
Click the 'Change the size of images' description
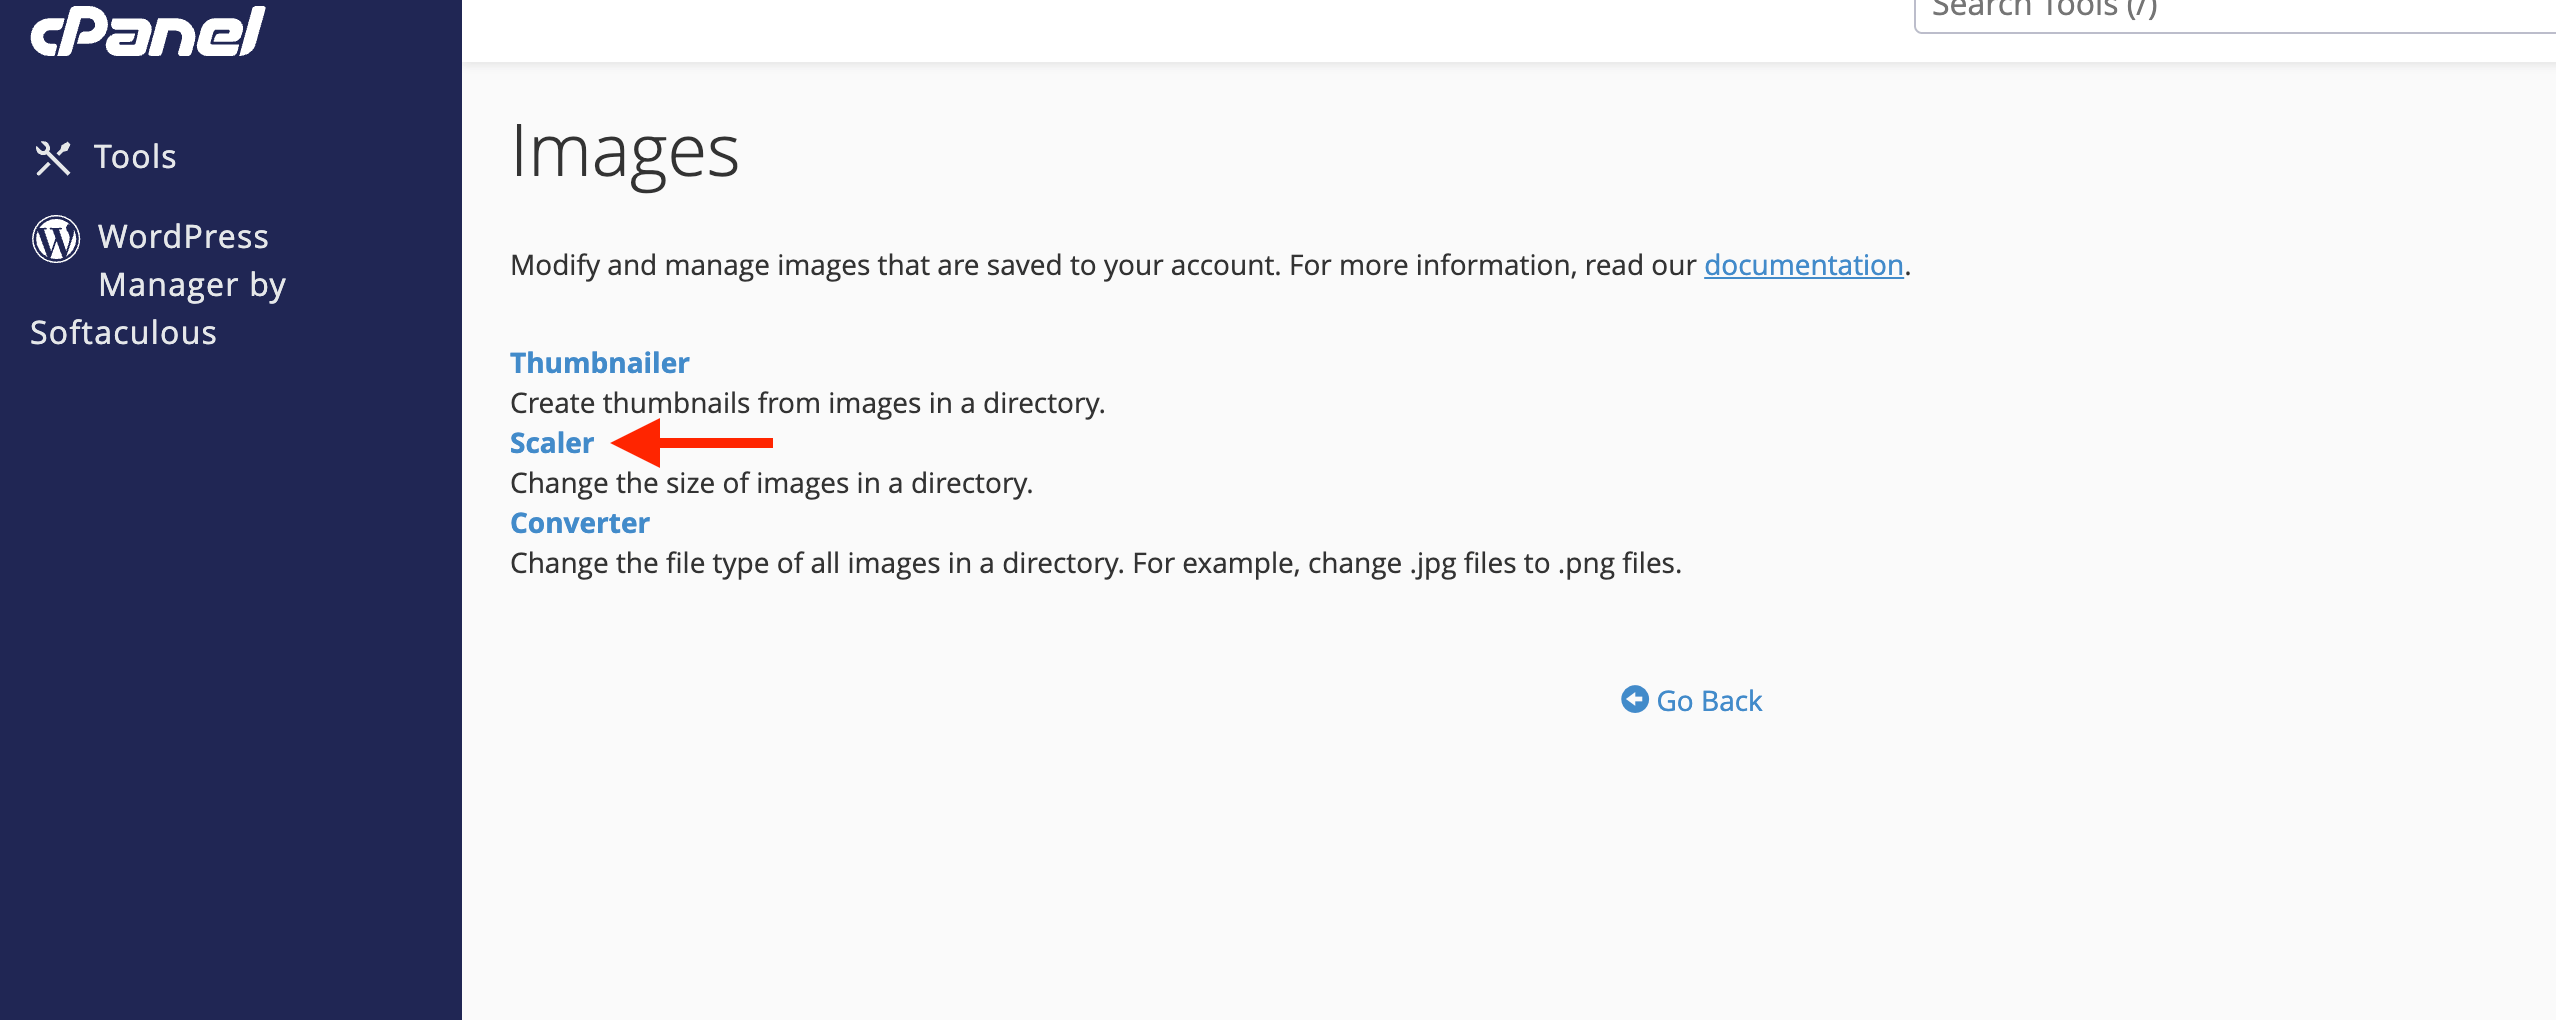tap(772, 483)
